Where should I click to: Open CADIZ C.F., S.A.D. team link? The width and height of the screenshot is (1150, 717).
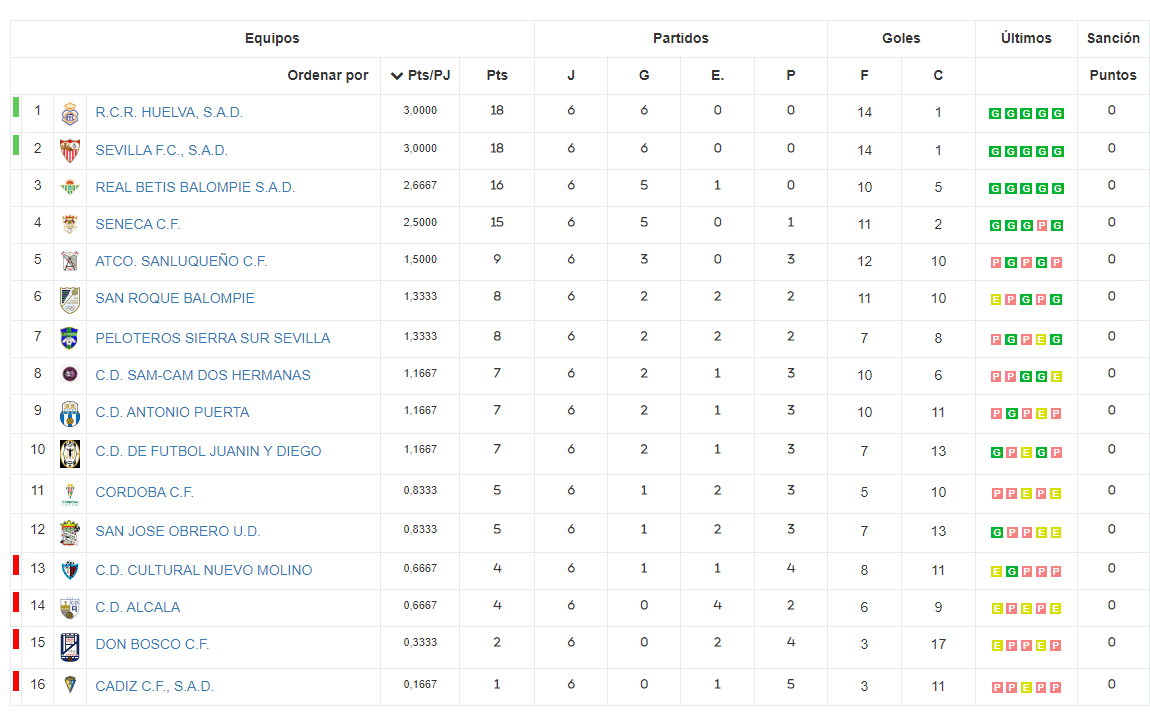point(155,687)
